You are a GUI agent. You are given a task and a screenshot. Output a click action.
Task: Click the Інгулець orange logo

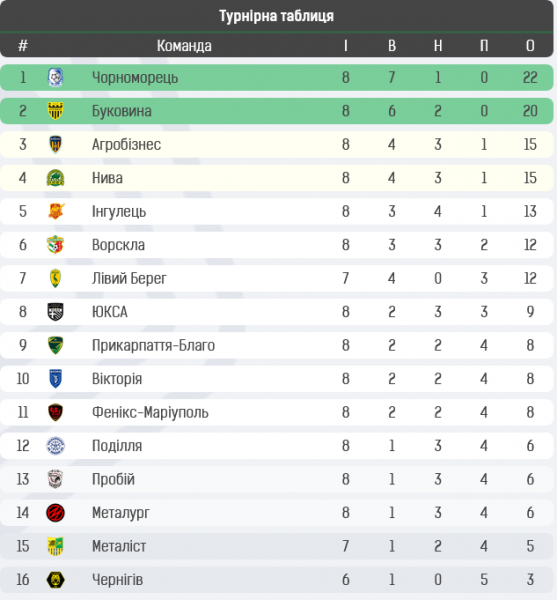pyautogui.click(x=56, y=211)
